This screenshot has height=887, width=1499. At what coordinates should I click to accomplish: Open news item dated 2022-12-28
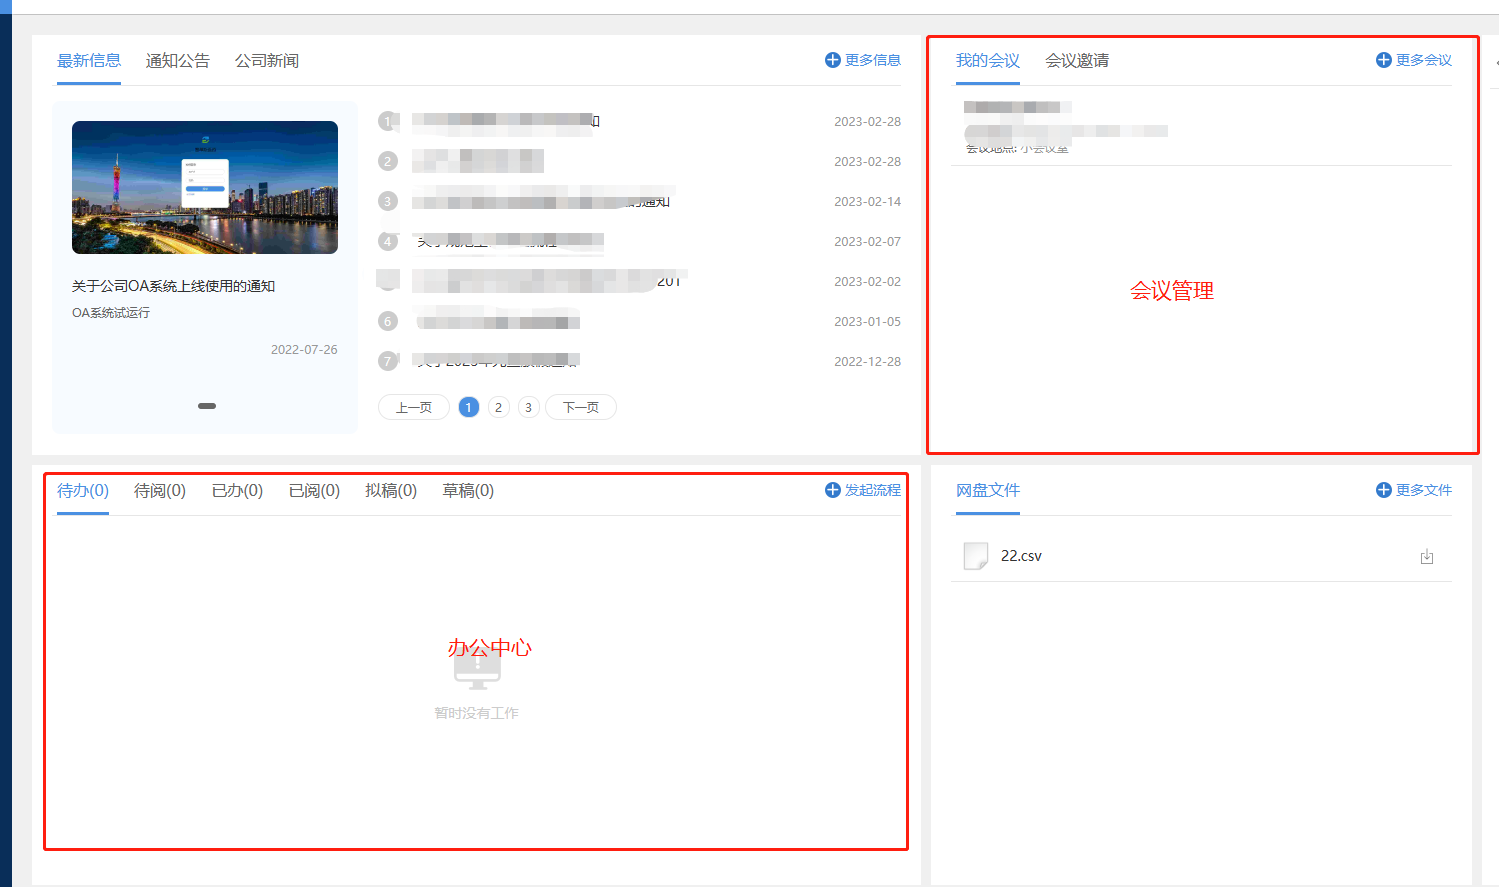pyautogui.click(x=639, y=361)
